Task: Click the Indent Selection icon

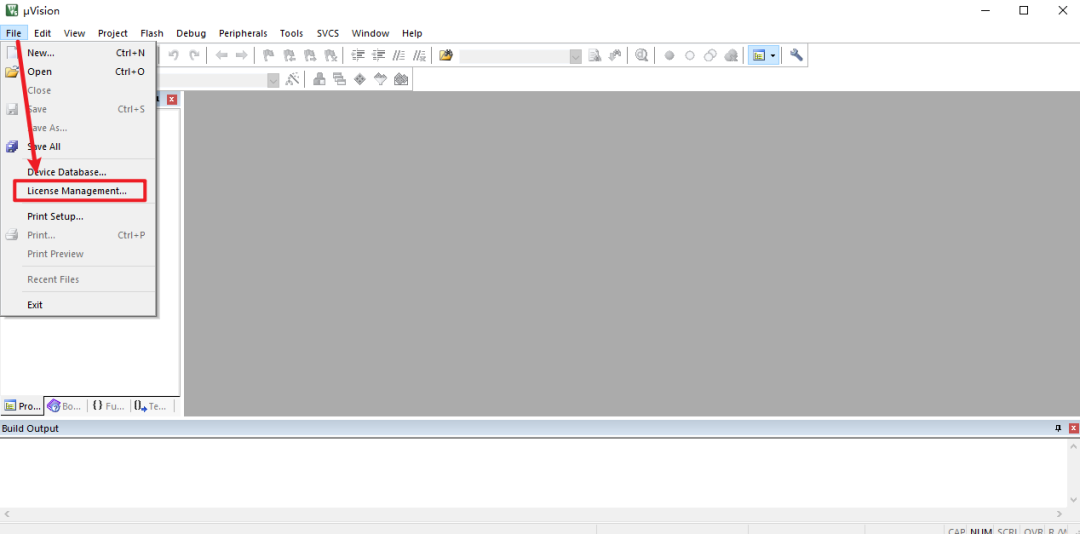Action: pos(358,55)
